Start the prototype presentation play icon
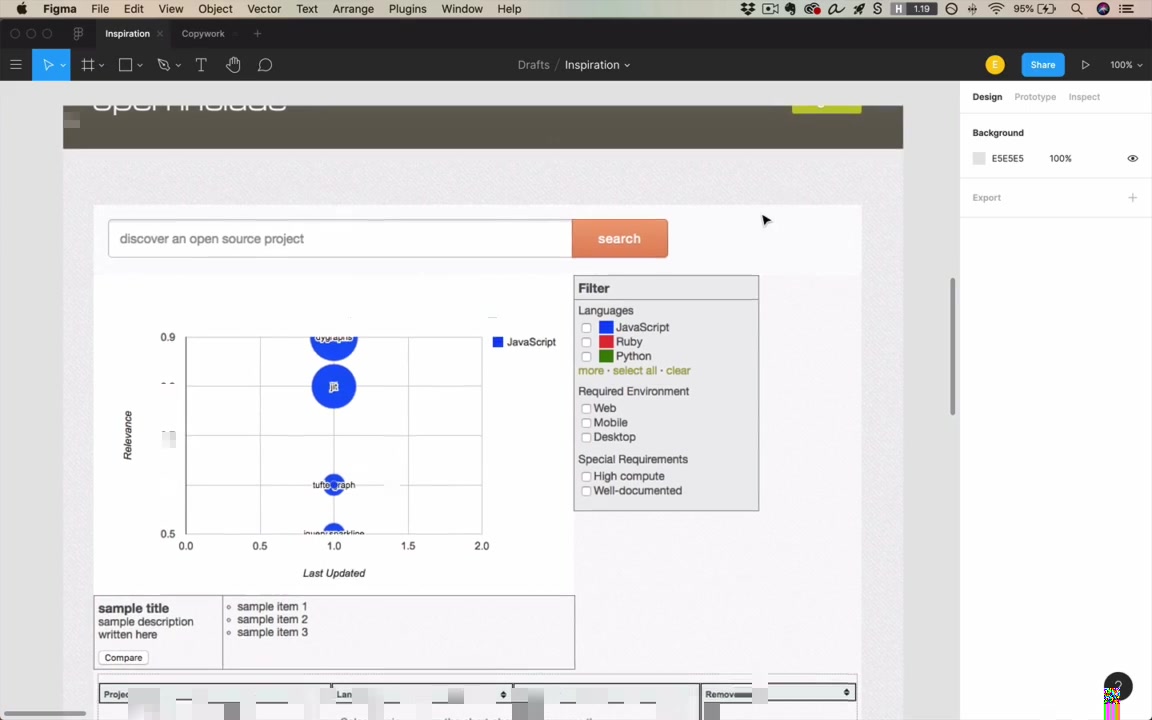 pos(1085,65)
